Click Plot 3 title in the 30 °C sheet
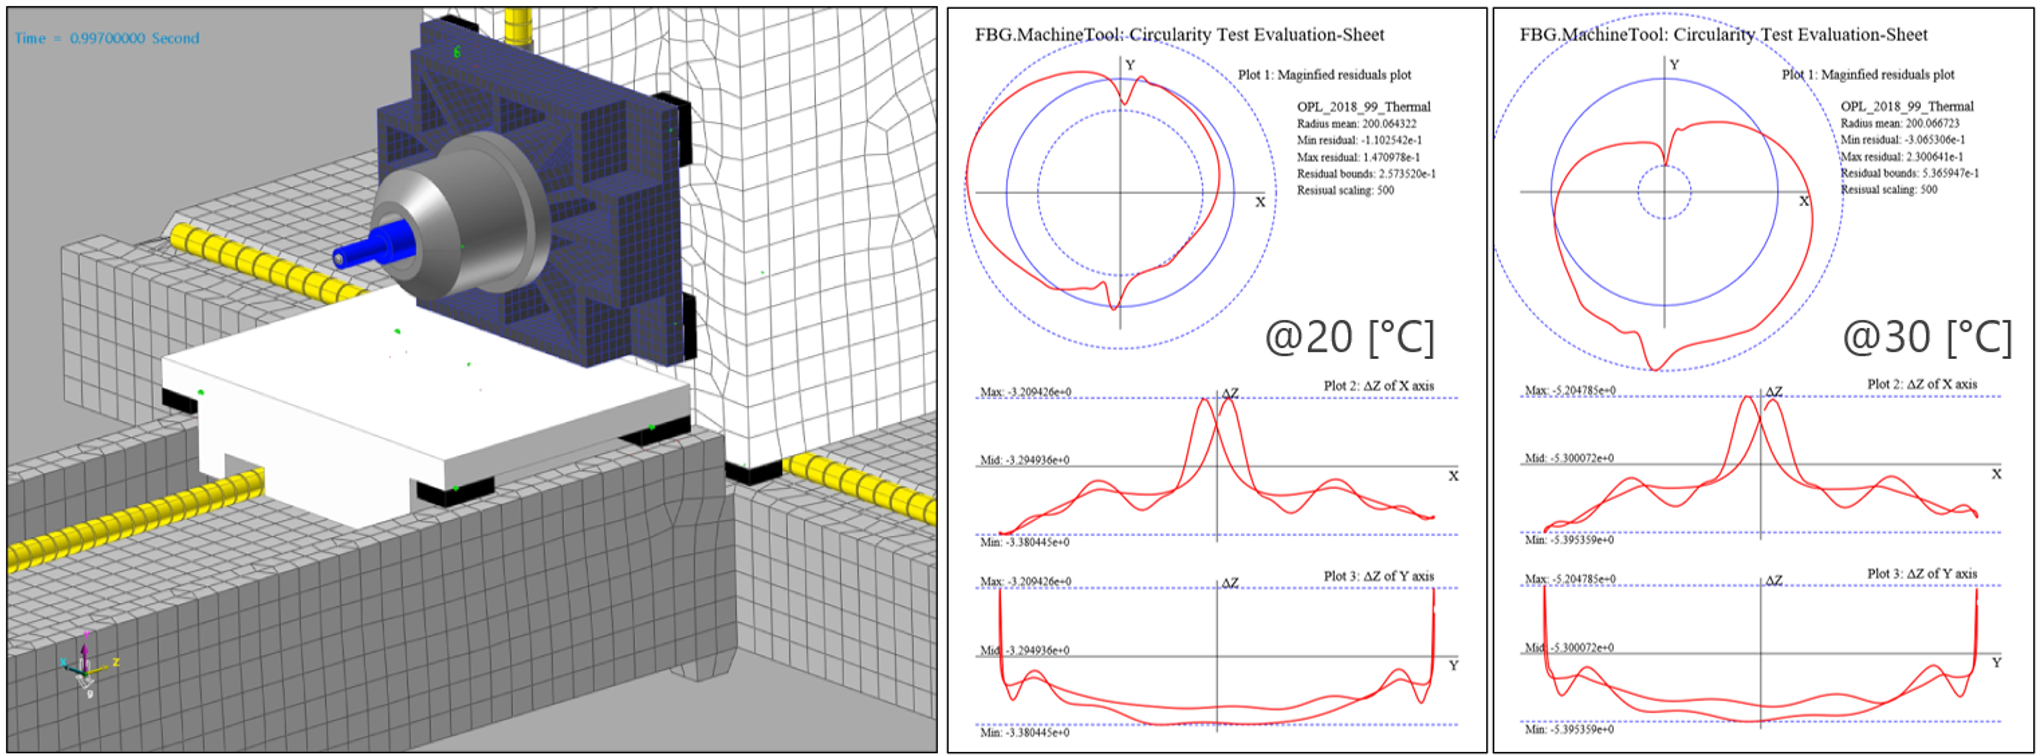 tap(1921, 574)
